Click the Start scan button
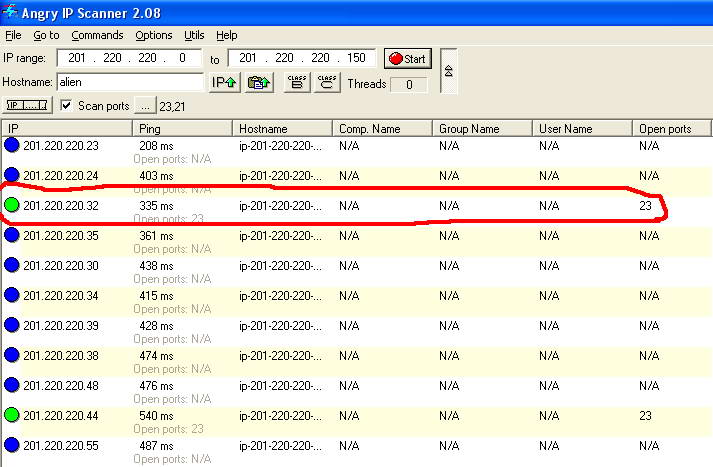This screenshot has width=713, height=467. (407, 59)
